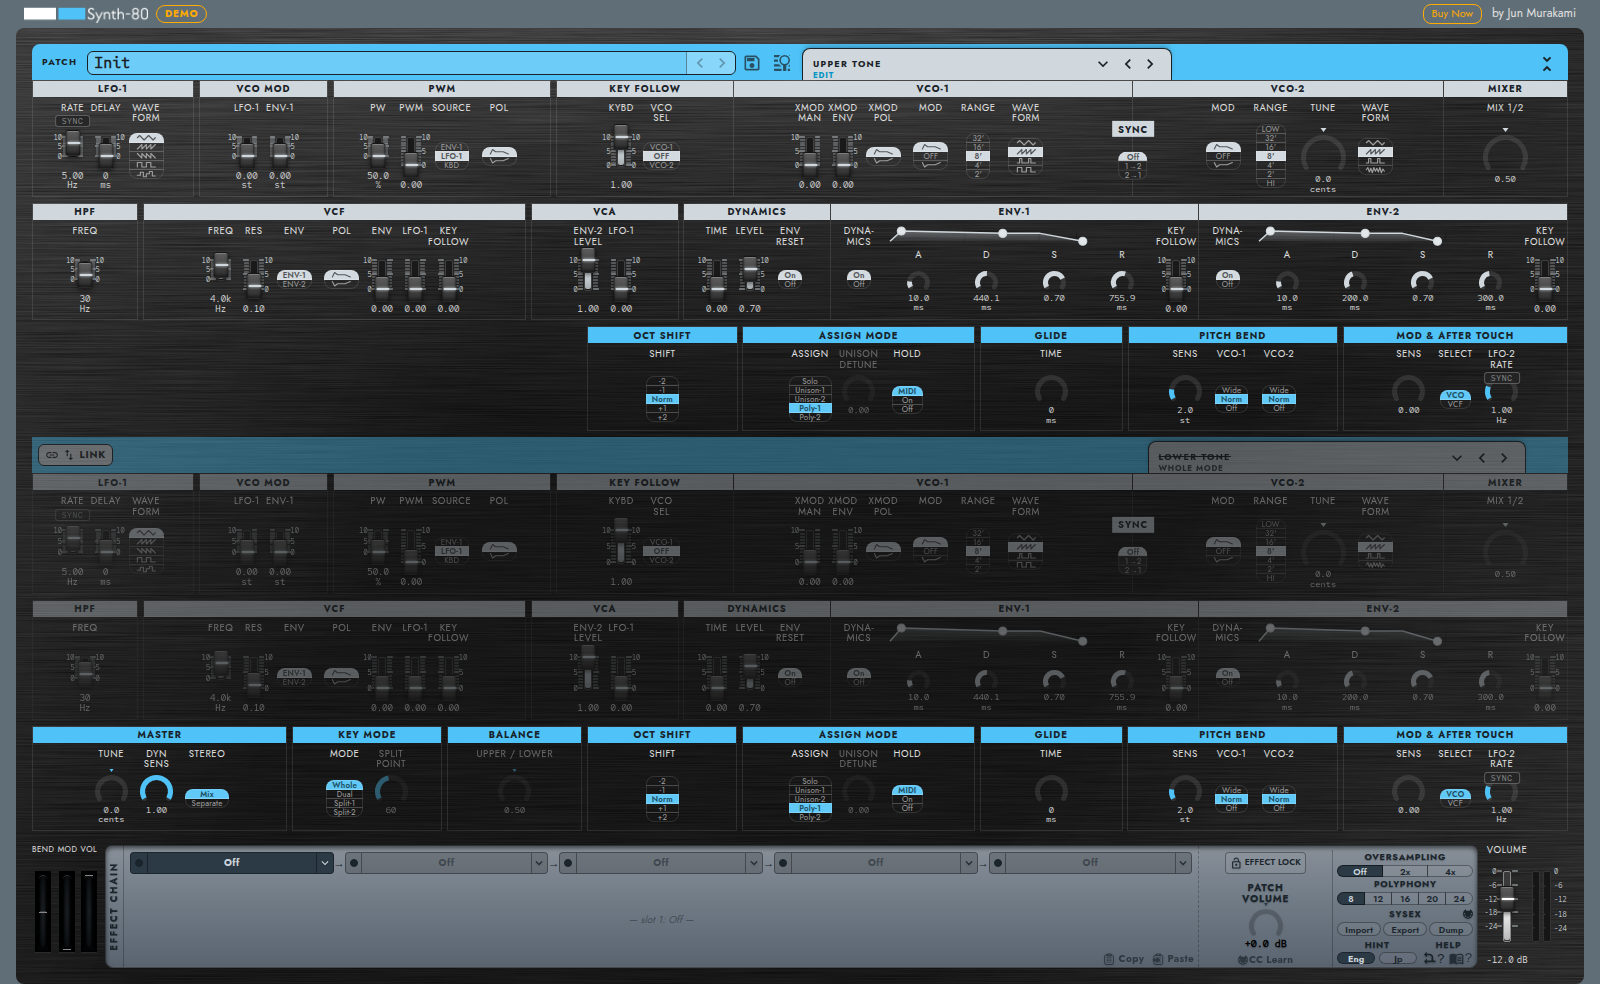
Task: Click the Upper Tone EDIT label
Action: tap(823, 75)
